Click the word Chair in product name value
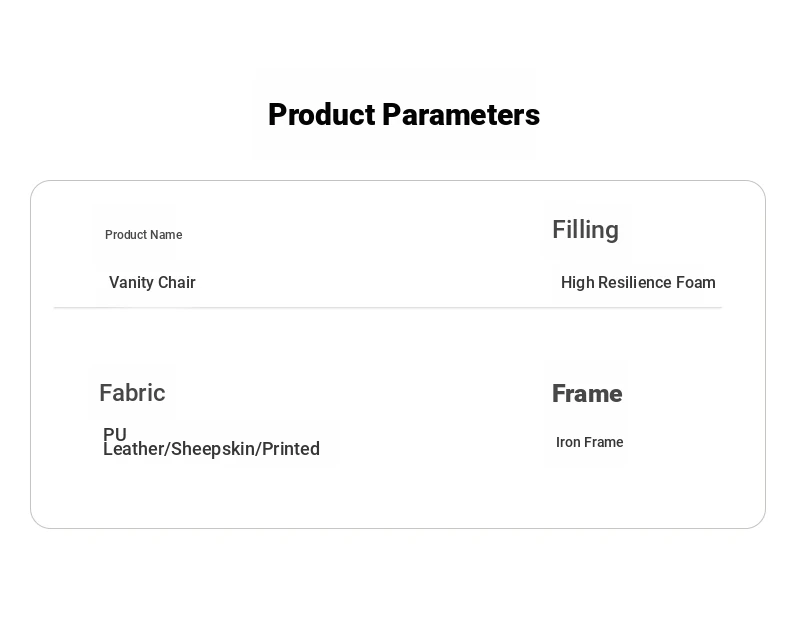This screenshot has width=790, height=622. (x=176, y=283)
